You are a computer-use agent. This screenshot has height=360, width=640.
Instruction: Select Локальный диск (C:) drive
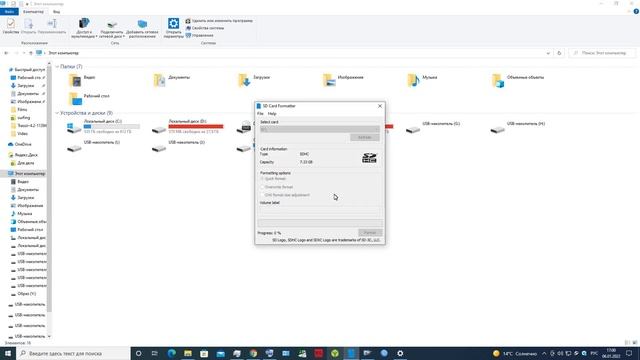coord(104,127)
